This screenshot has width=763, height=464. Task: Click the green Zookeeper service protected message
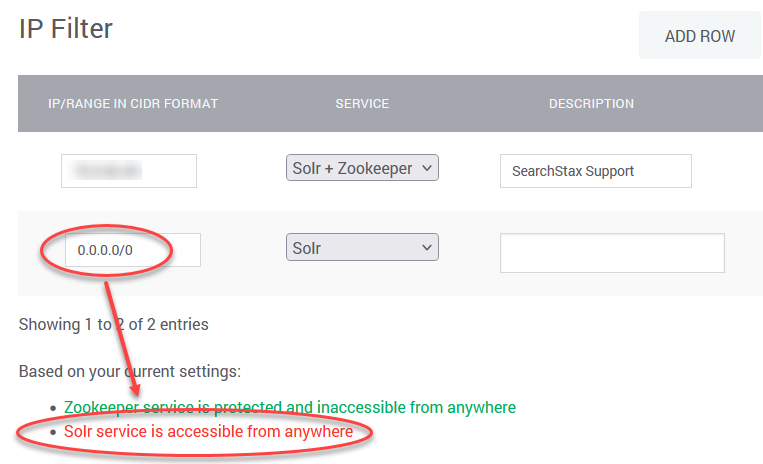pyautogui.click(x=290, y=407)
